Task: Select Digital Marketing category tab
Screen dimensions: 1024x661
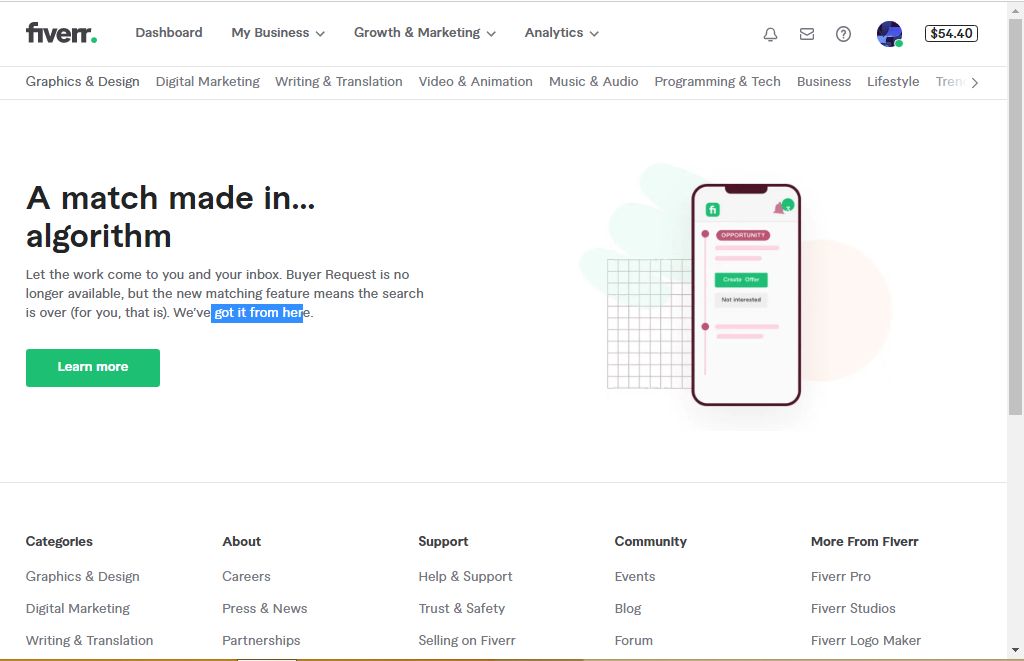Action: (208, 82)
